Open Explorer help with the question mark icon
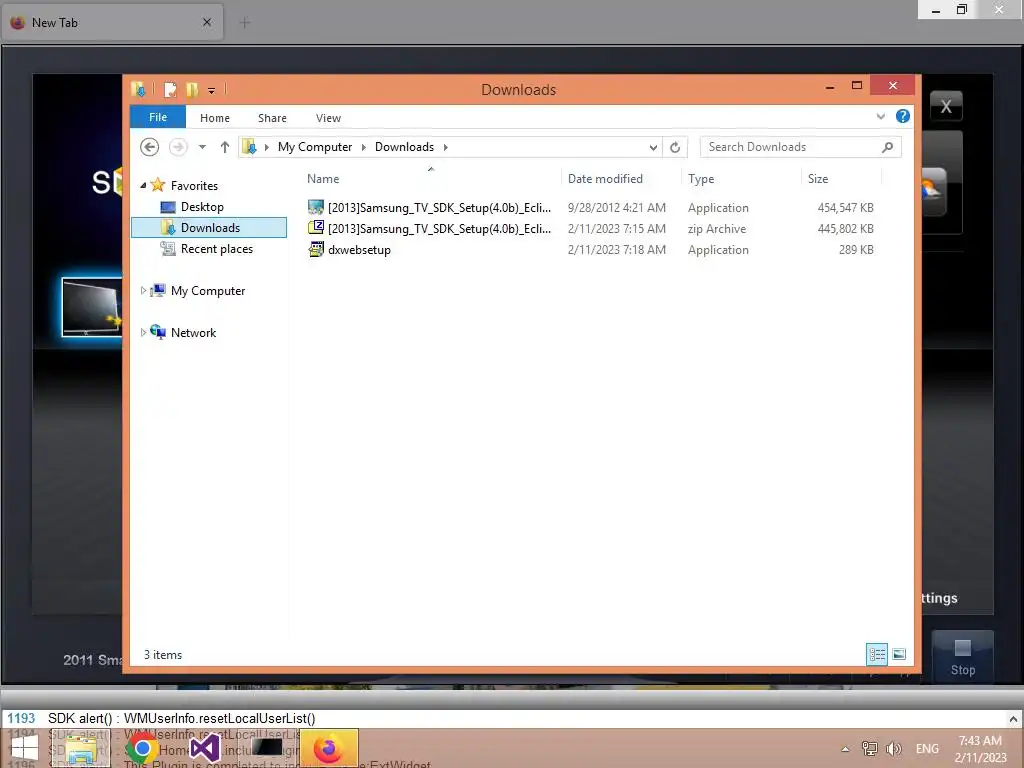 [x=903, y=116]
